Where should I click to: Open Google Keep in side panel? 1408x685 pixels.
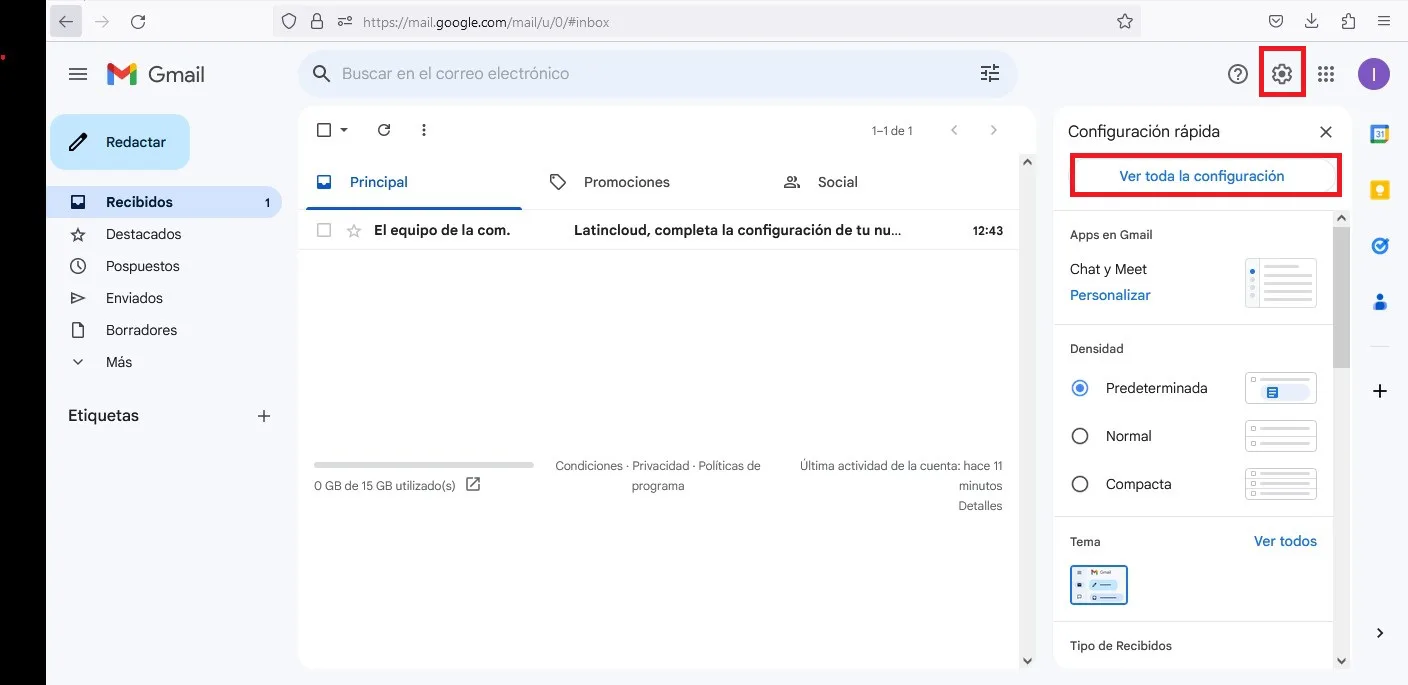coord(1380,190)
